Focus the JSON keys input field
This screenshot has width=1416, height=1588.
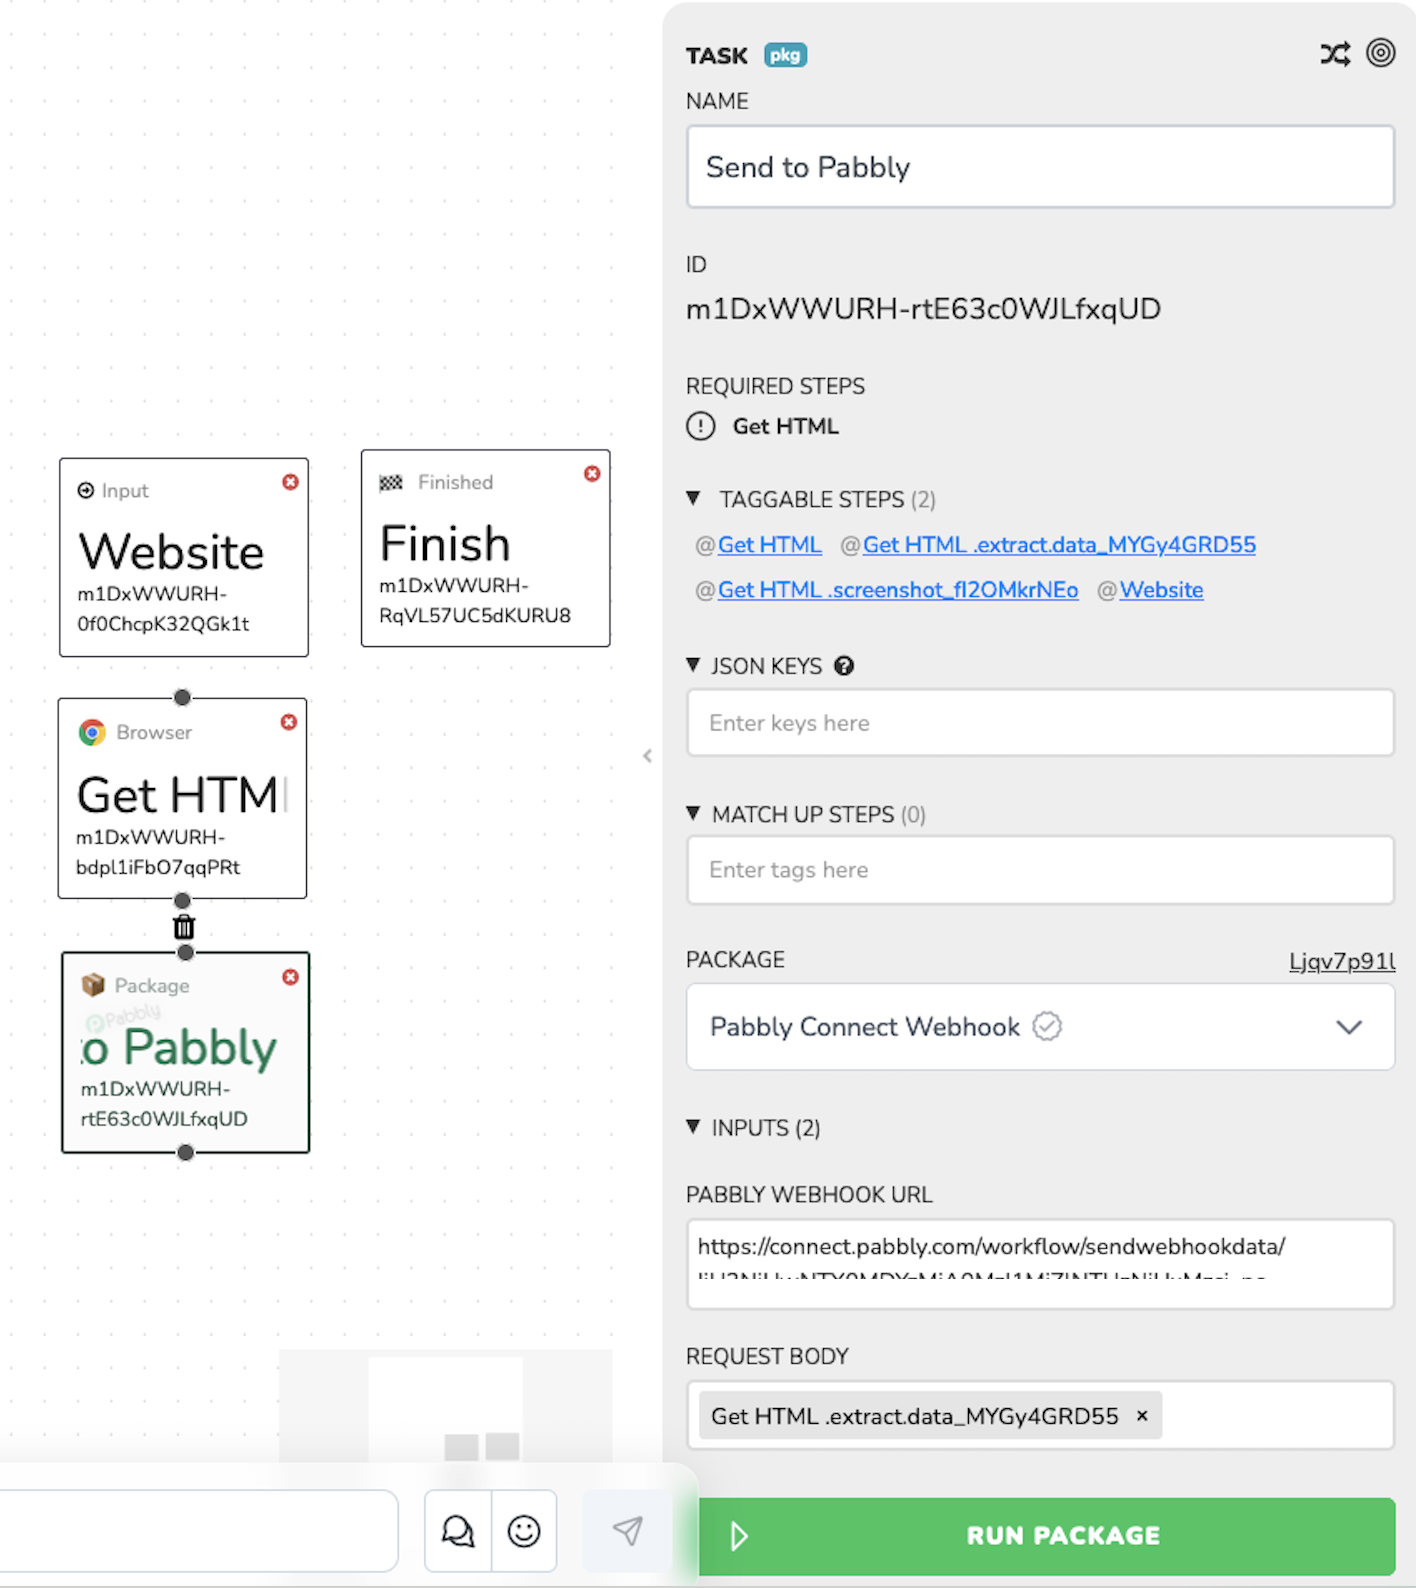(1040, 723)
